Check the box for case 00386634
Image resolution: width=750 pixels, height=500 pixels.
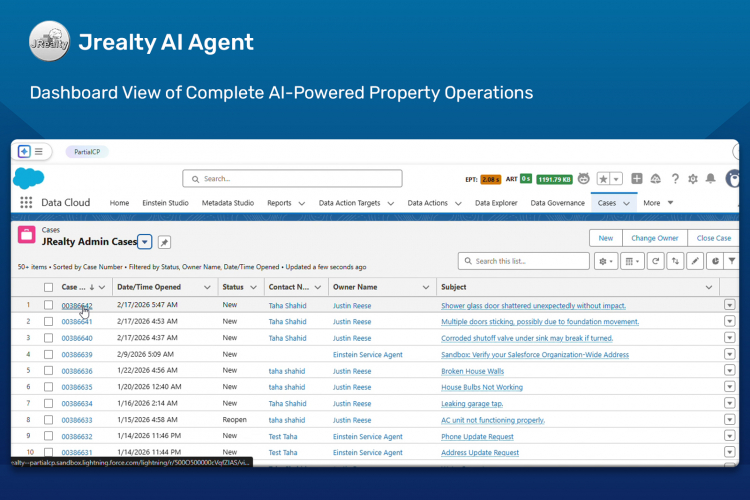coord(48,403)
